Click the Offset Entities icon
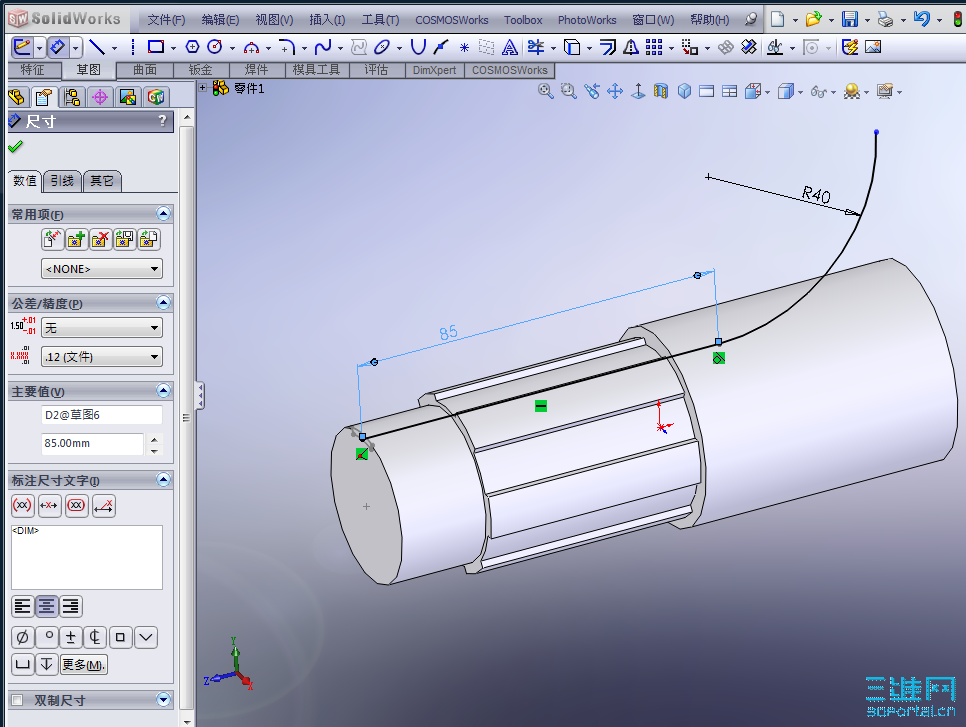966x727 pixels. (x=608, y=47)
